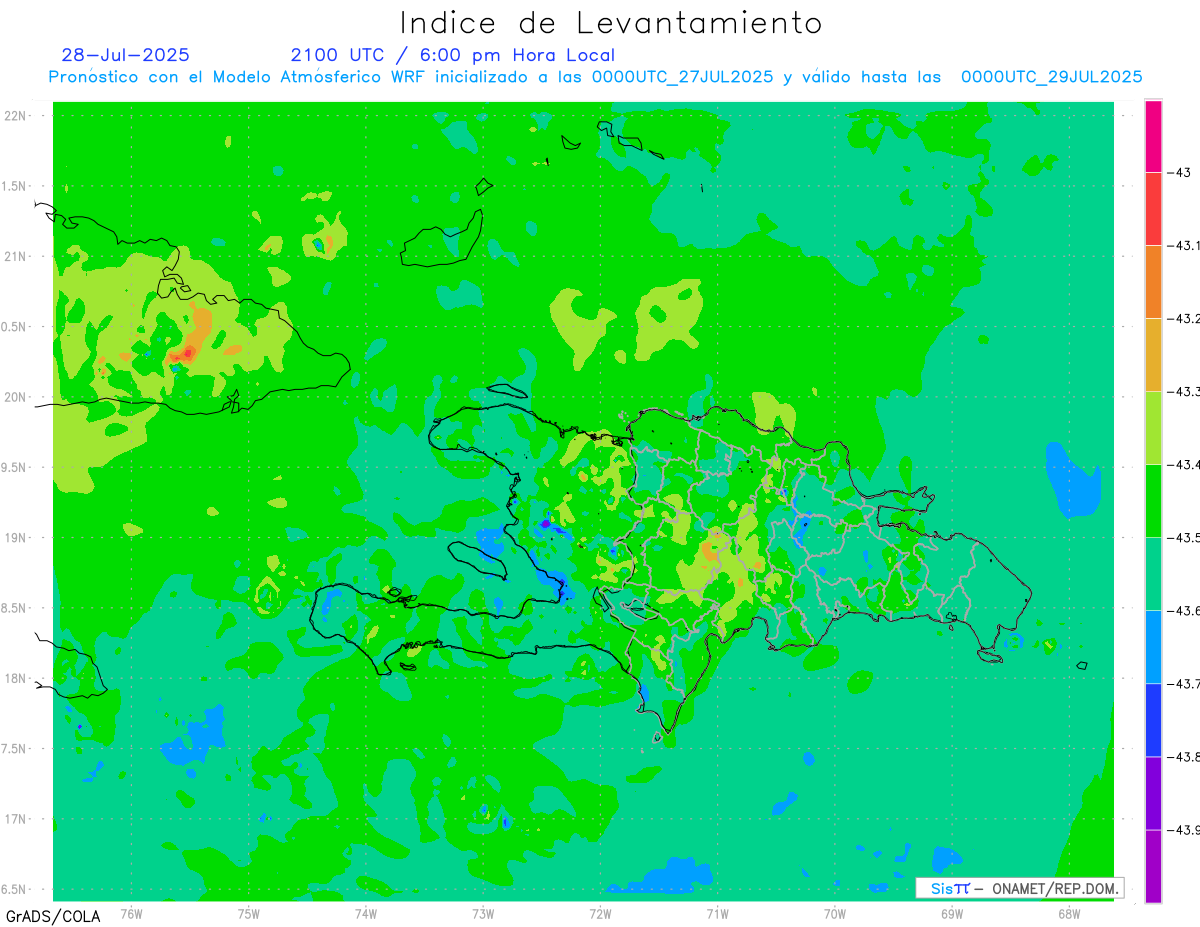Select the '0000UTC_29JUL2025' valid-until time
1200x927 pixels.
click(x=1052, y=77)
